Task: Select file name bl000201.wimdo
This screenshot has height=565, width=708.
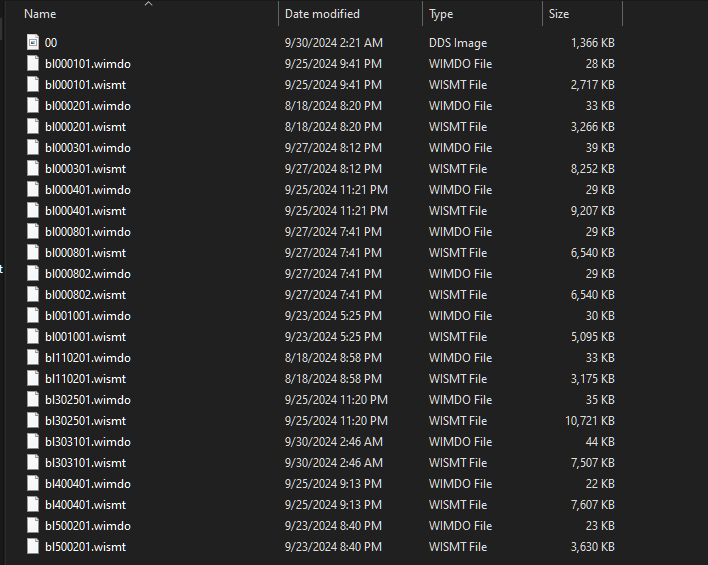Action: 88,106
